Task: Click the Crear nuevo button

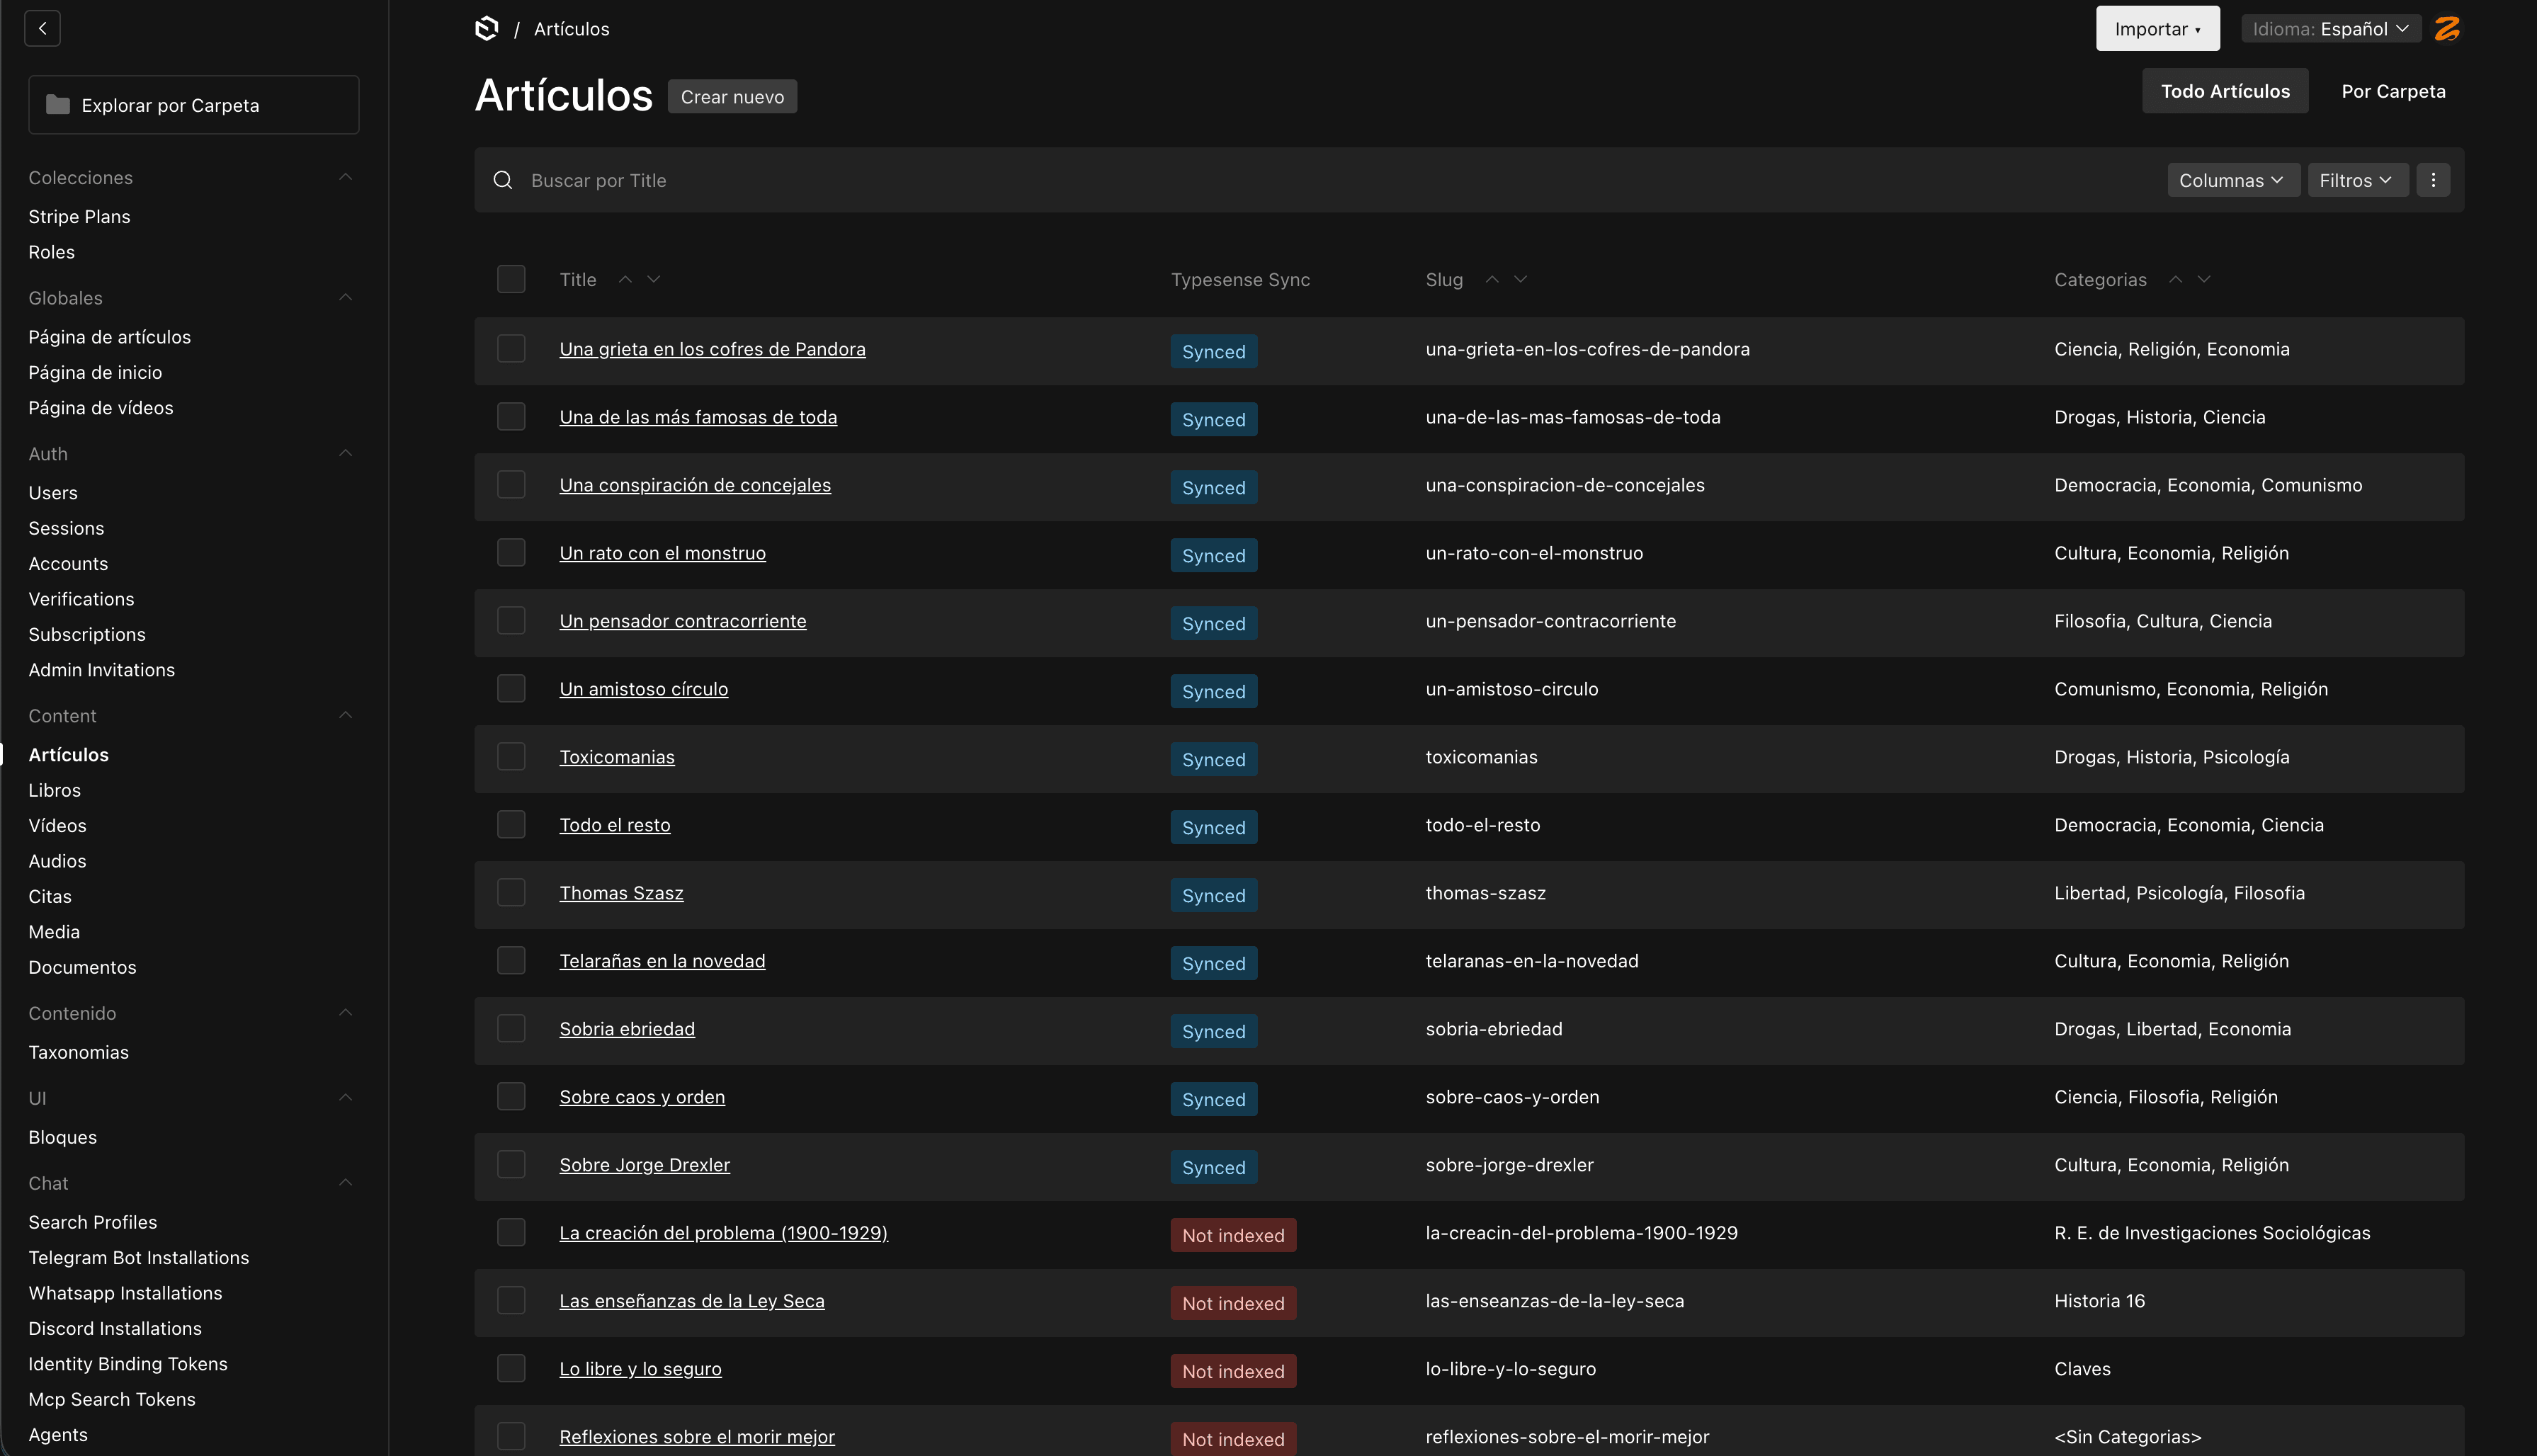Action: click(732, 97)
